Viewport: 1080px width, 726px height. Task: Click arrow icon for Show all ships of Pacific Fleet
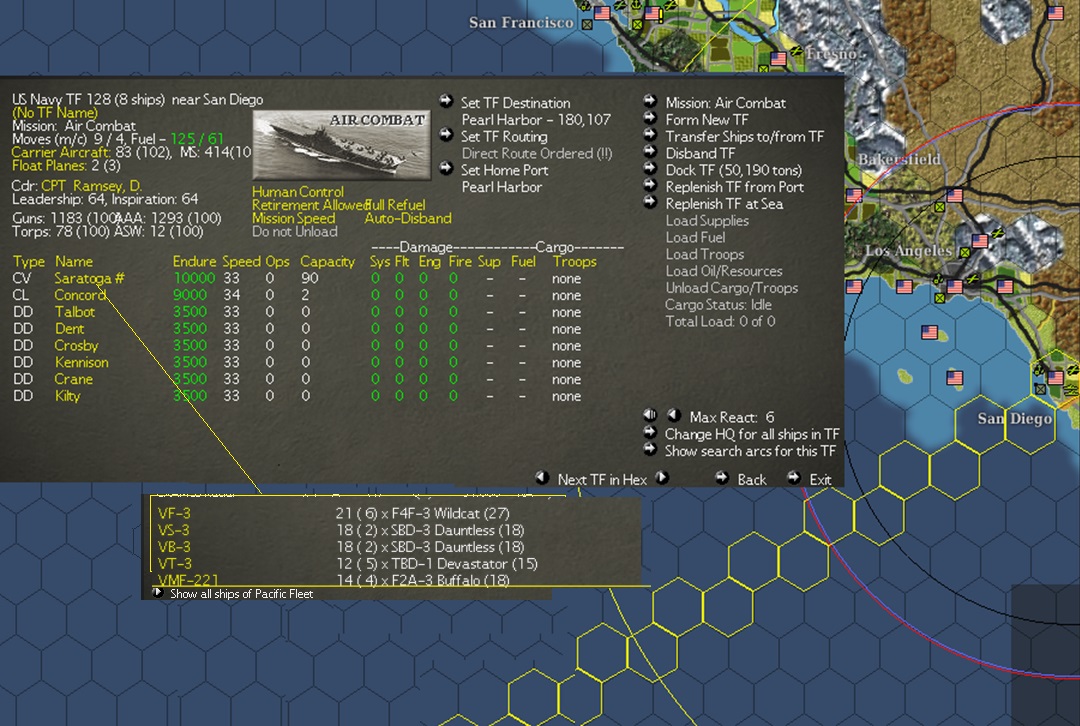[158, 592]
